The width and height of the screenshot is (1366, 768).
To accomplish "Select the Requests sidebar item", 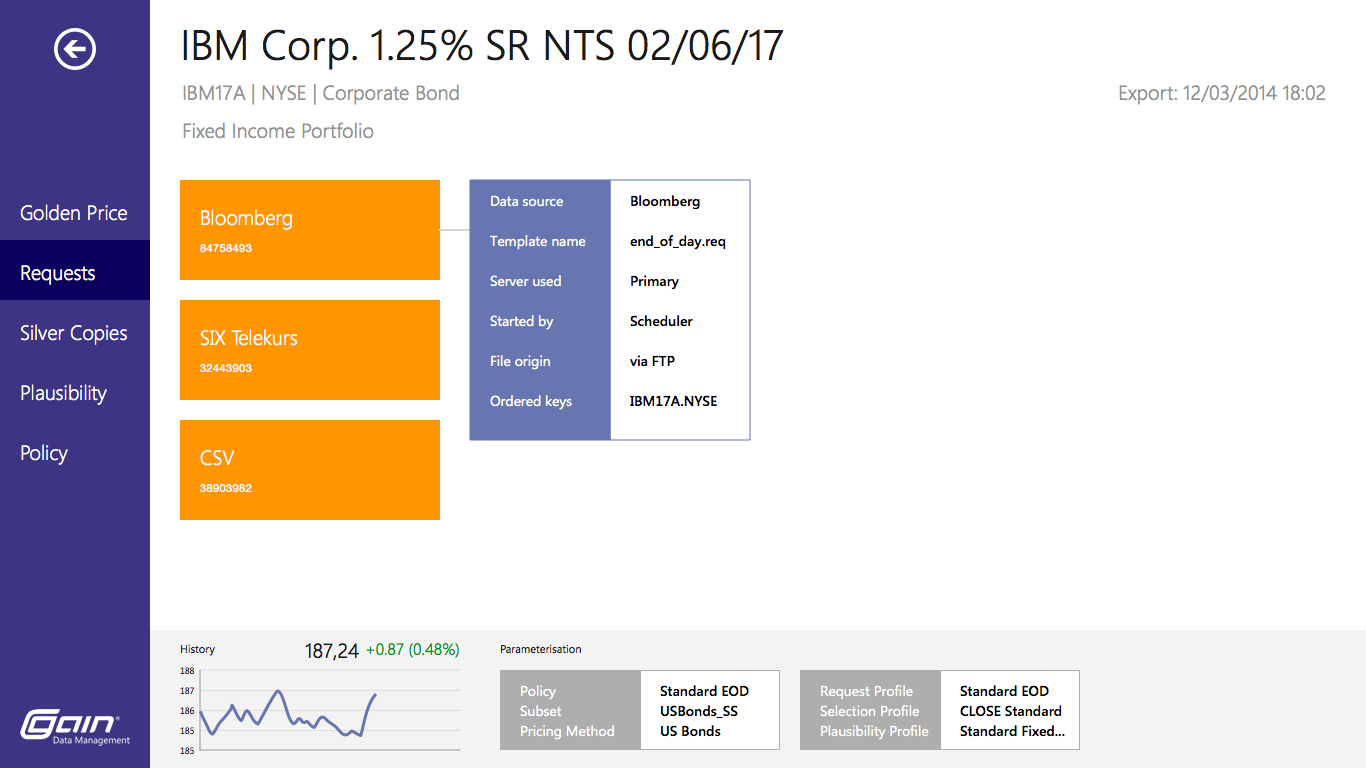I will point(75,270).
